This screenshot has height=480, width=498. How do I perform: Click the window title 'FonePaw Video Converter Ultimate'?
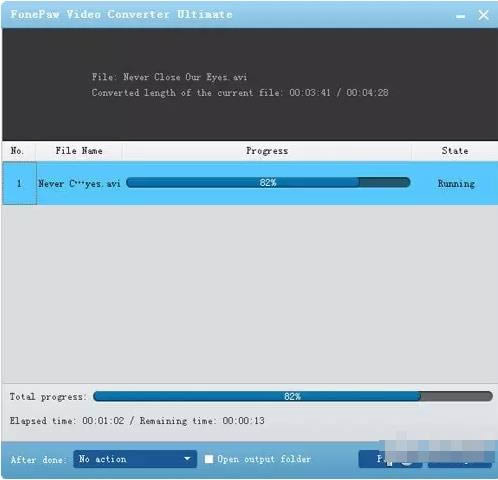pos(121,14)
